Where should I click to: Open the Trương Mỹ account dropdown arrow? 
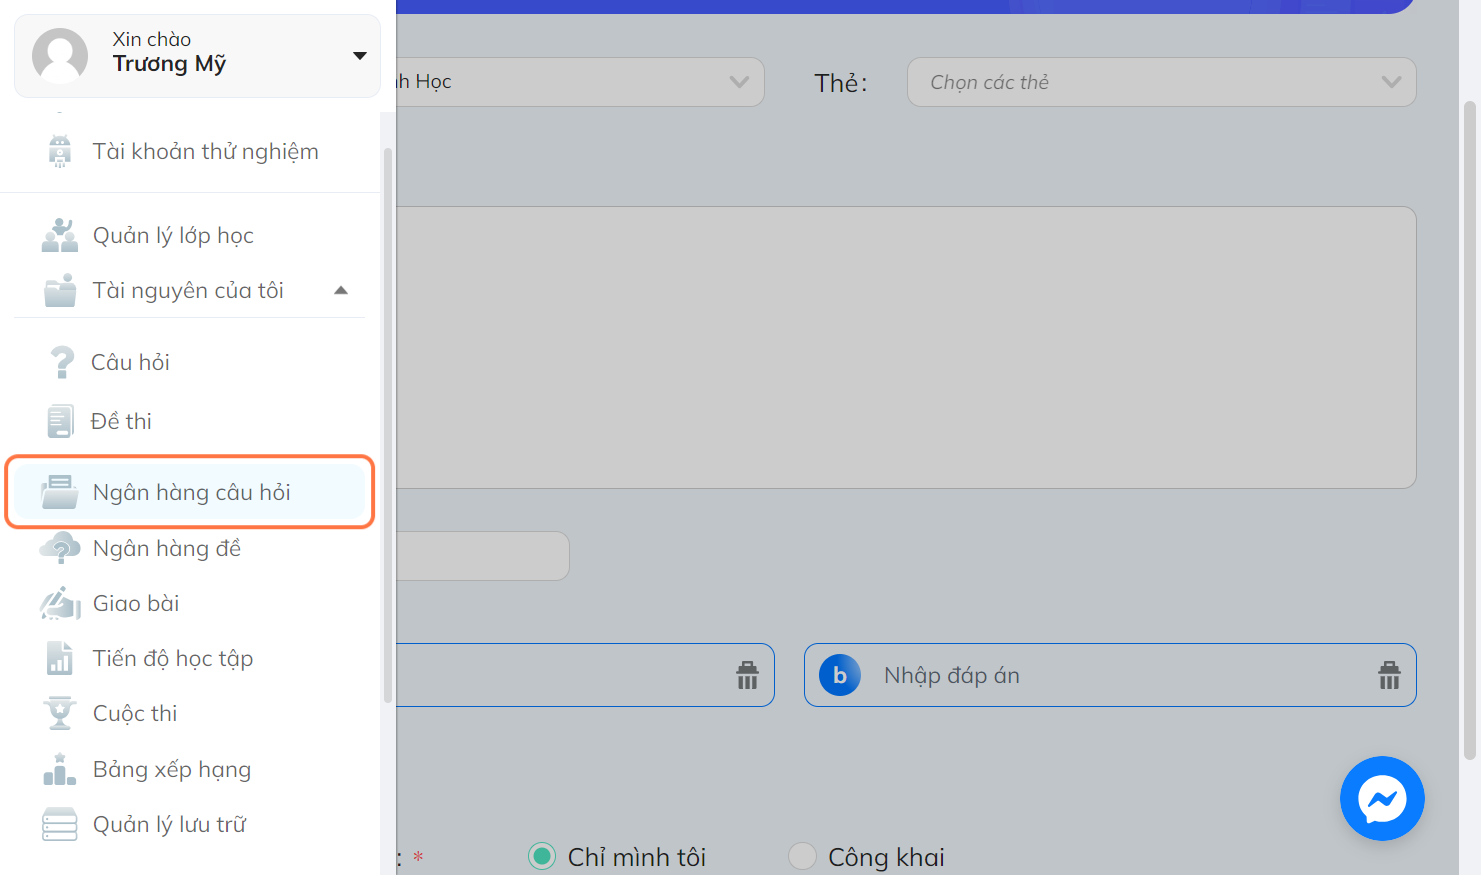pyautogui.click(x=360, y=56)
